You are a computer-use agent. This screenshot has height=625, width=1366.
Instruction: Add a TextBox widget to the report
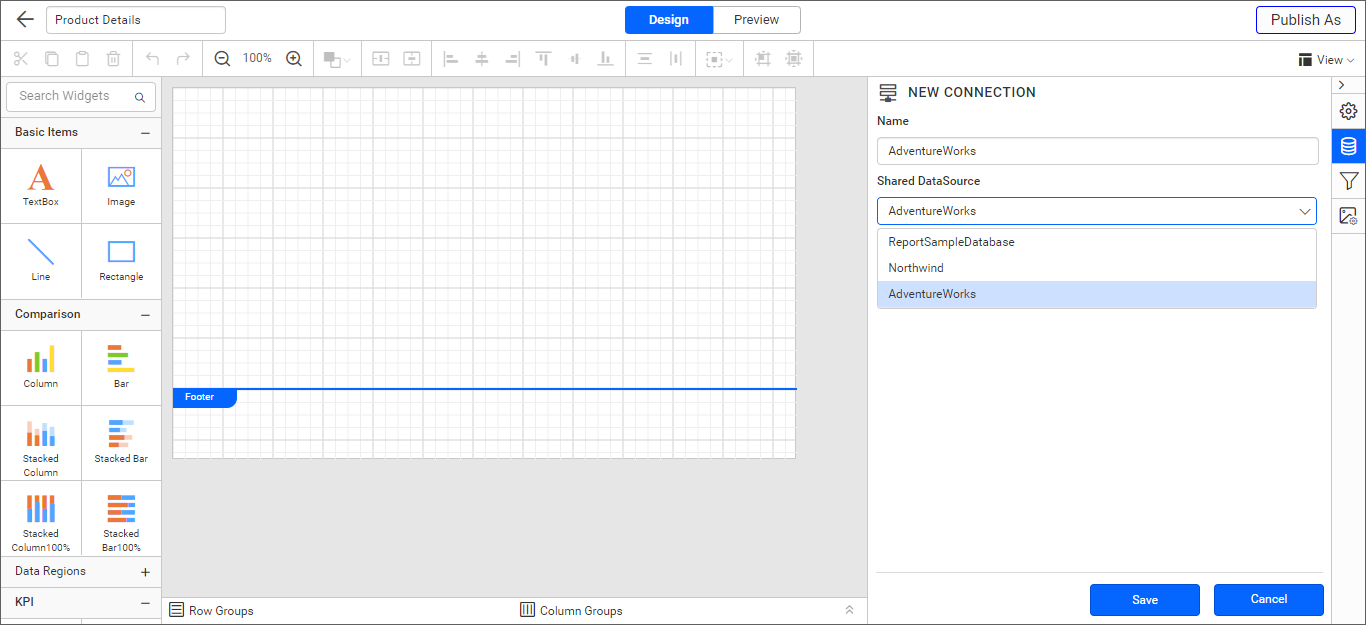click(40, 185)
